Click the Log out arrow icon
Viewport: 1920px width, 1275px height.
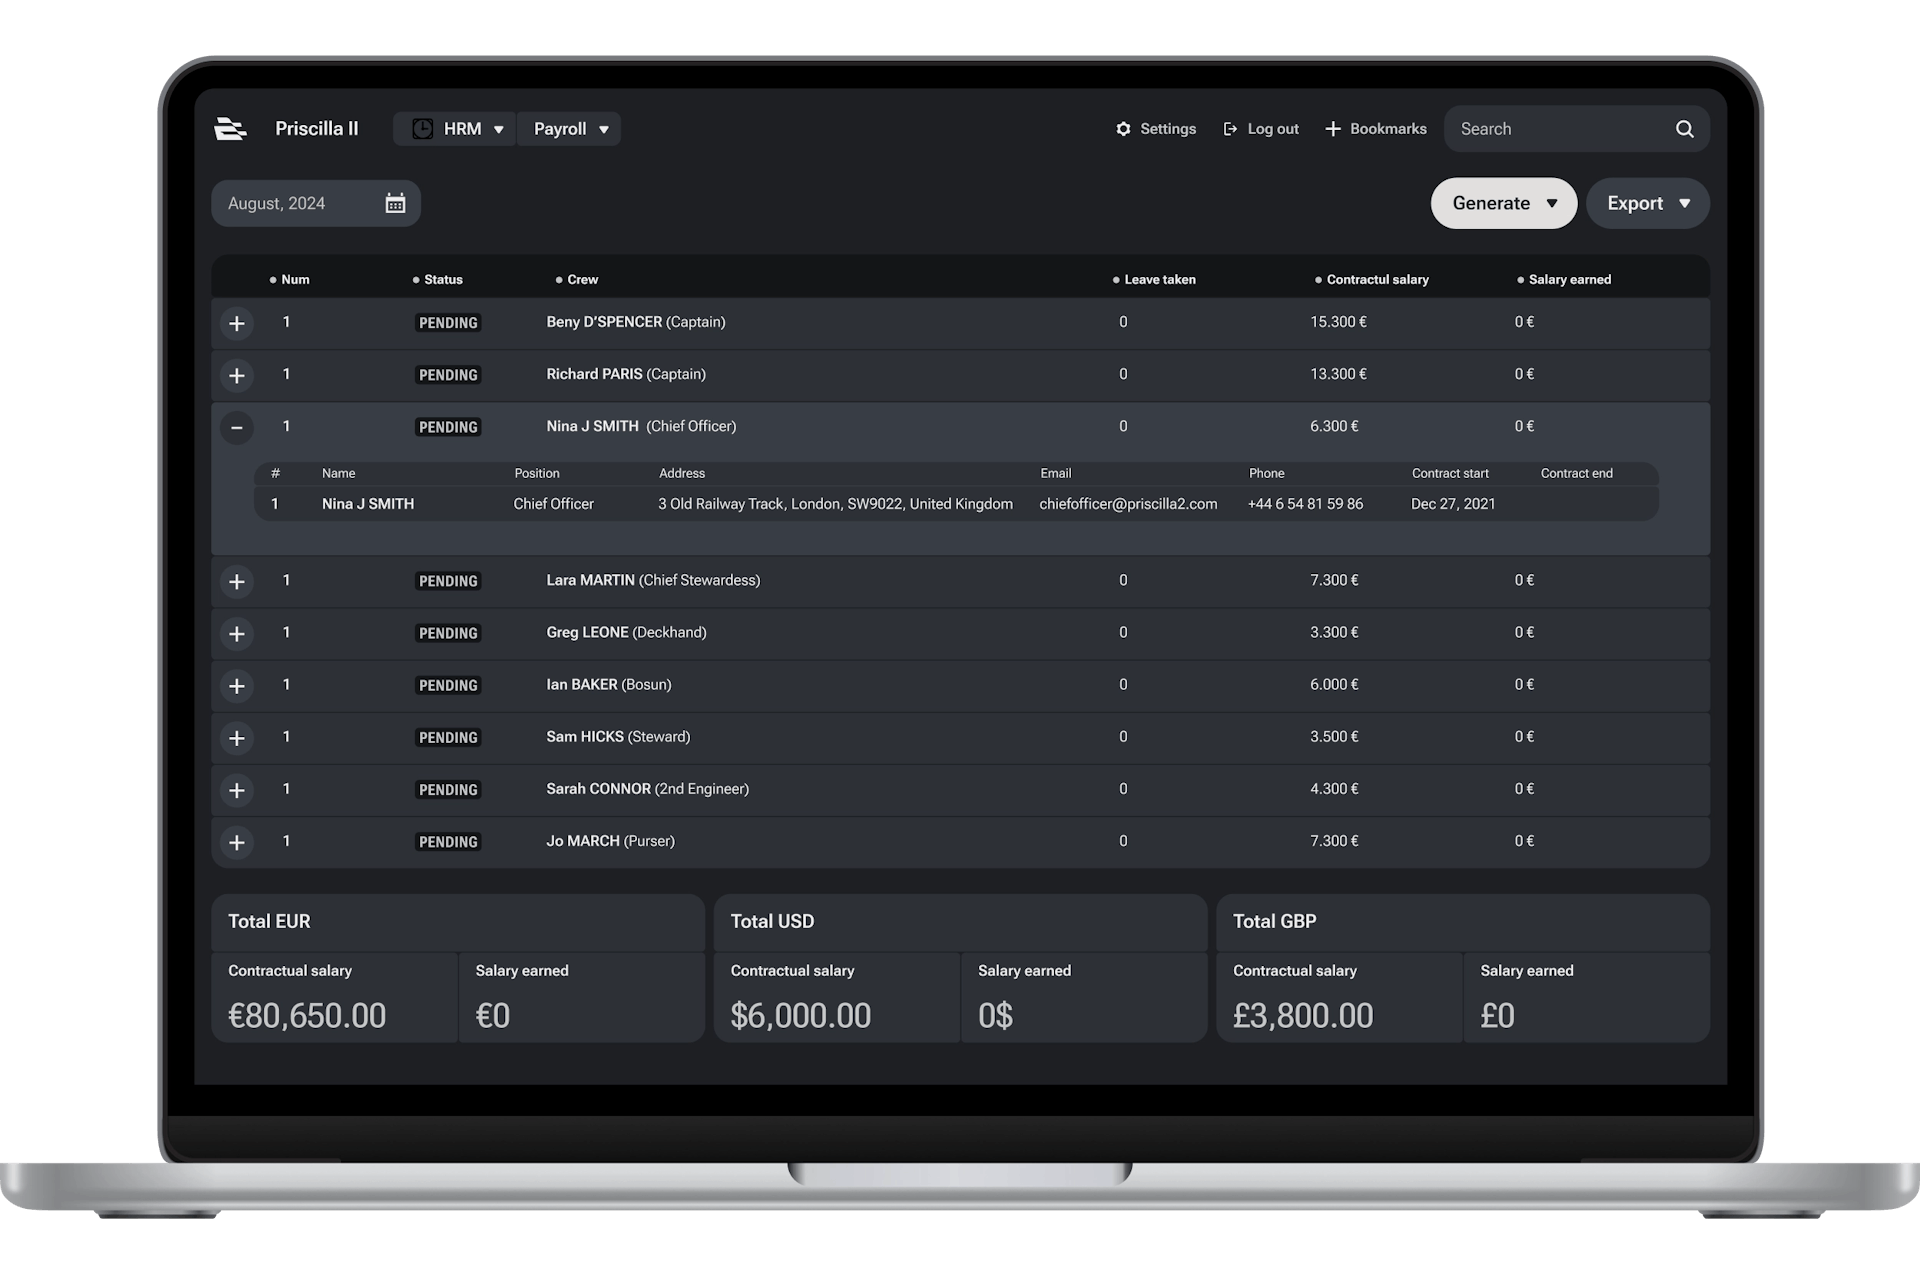coord(1230,129)
